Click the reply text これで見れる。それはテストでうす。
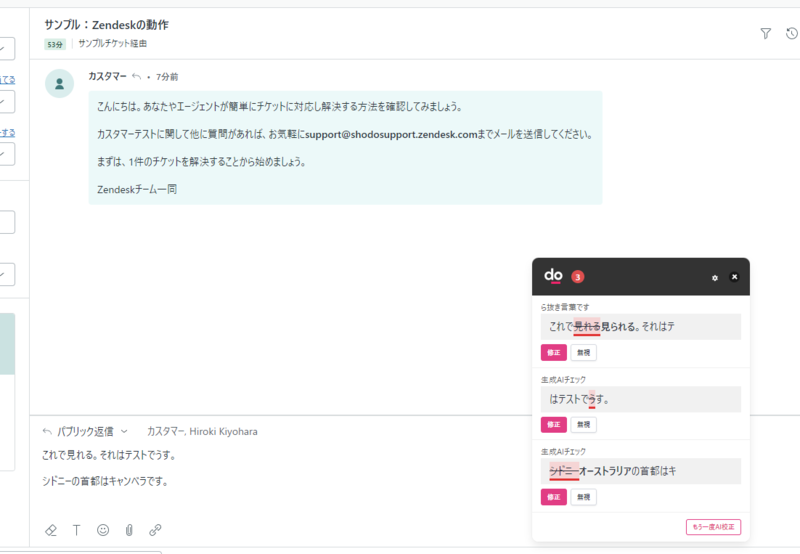 coord(109,455)
